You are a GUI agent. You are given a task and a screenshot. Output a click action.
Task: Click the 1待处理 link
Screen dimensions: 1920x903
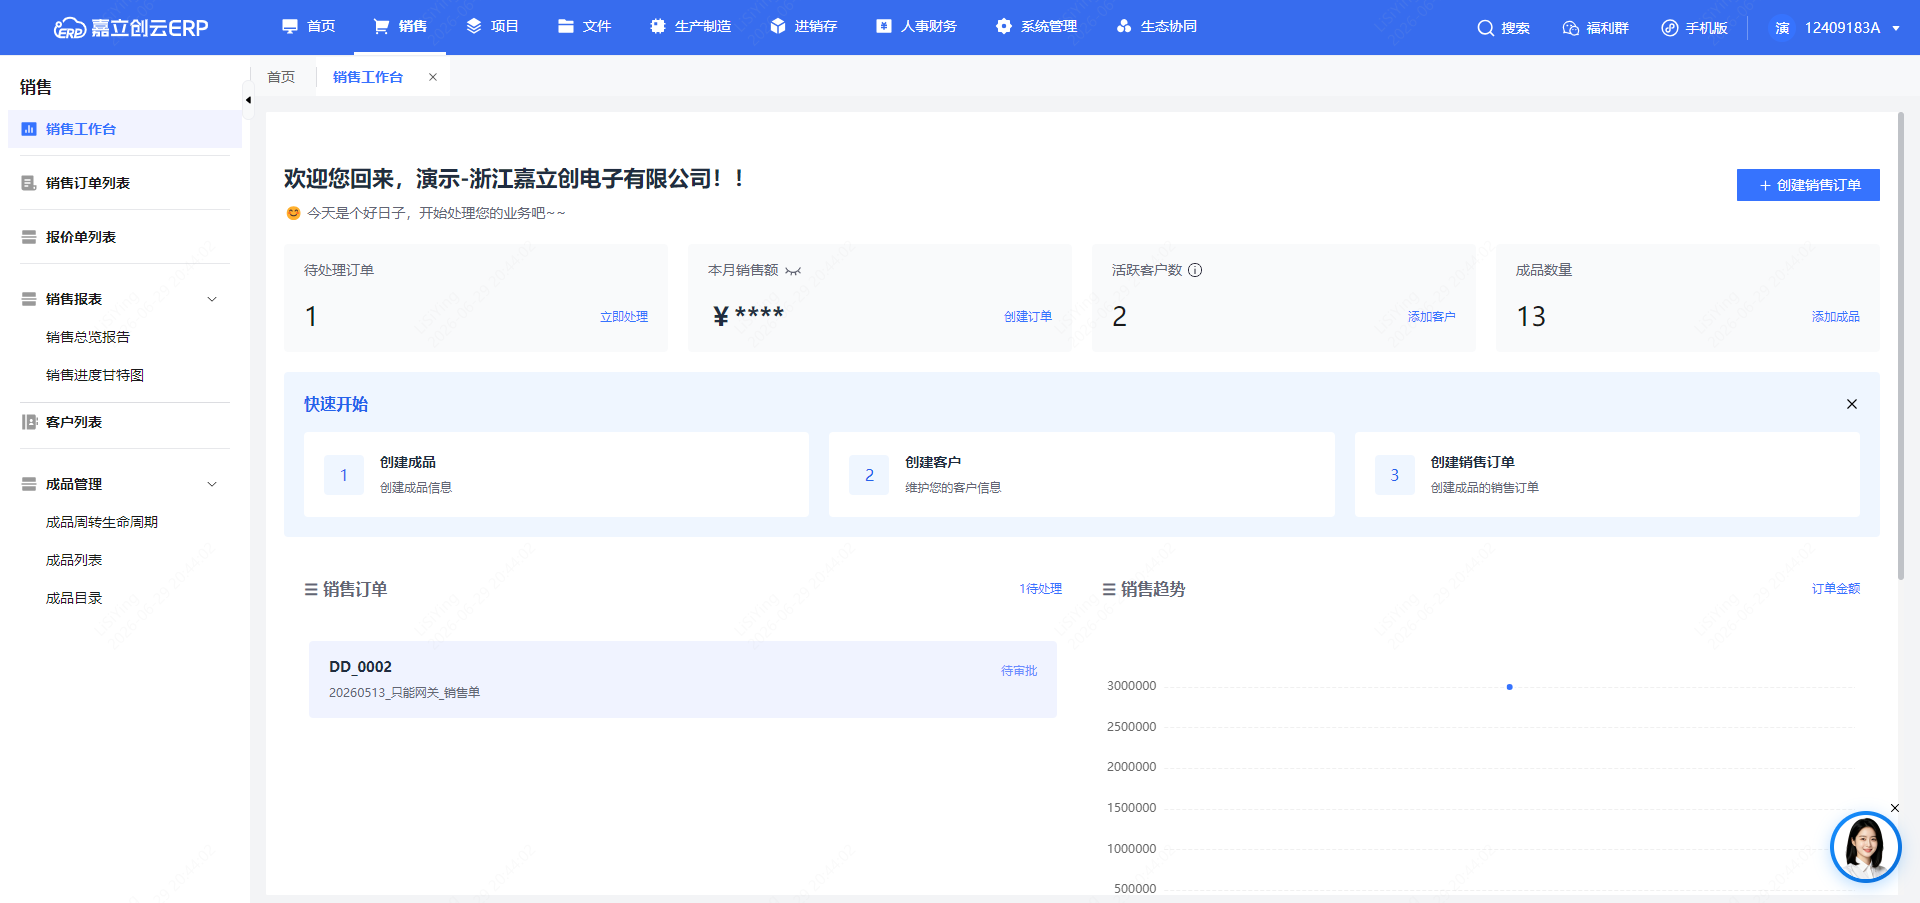point(1041,589)
